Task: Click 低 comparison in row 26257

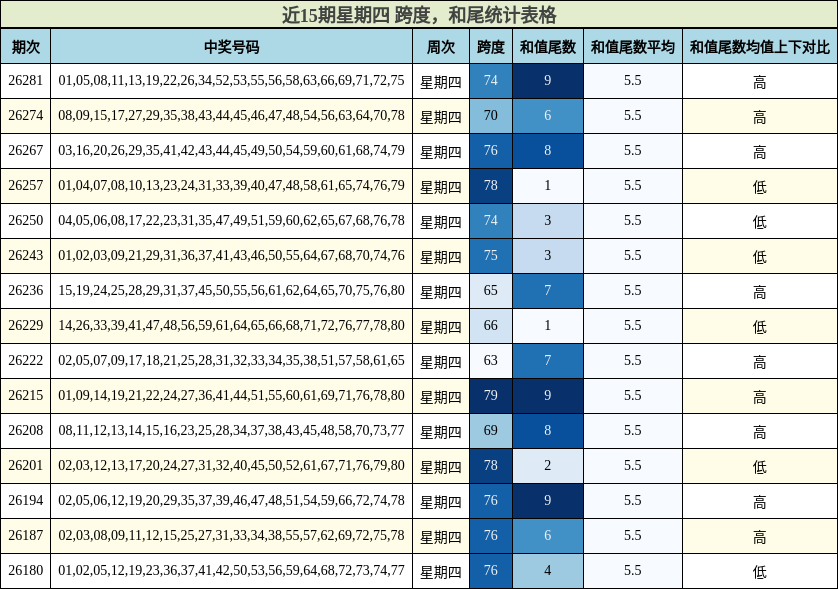Action: click(x=759, y=187)
